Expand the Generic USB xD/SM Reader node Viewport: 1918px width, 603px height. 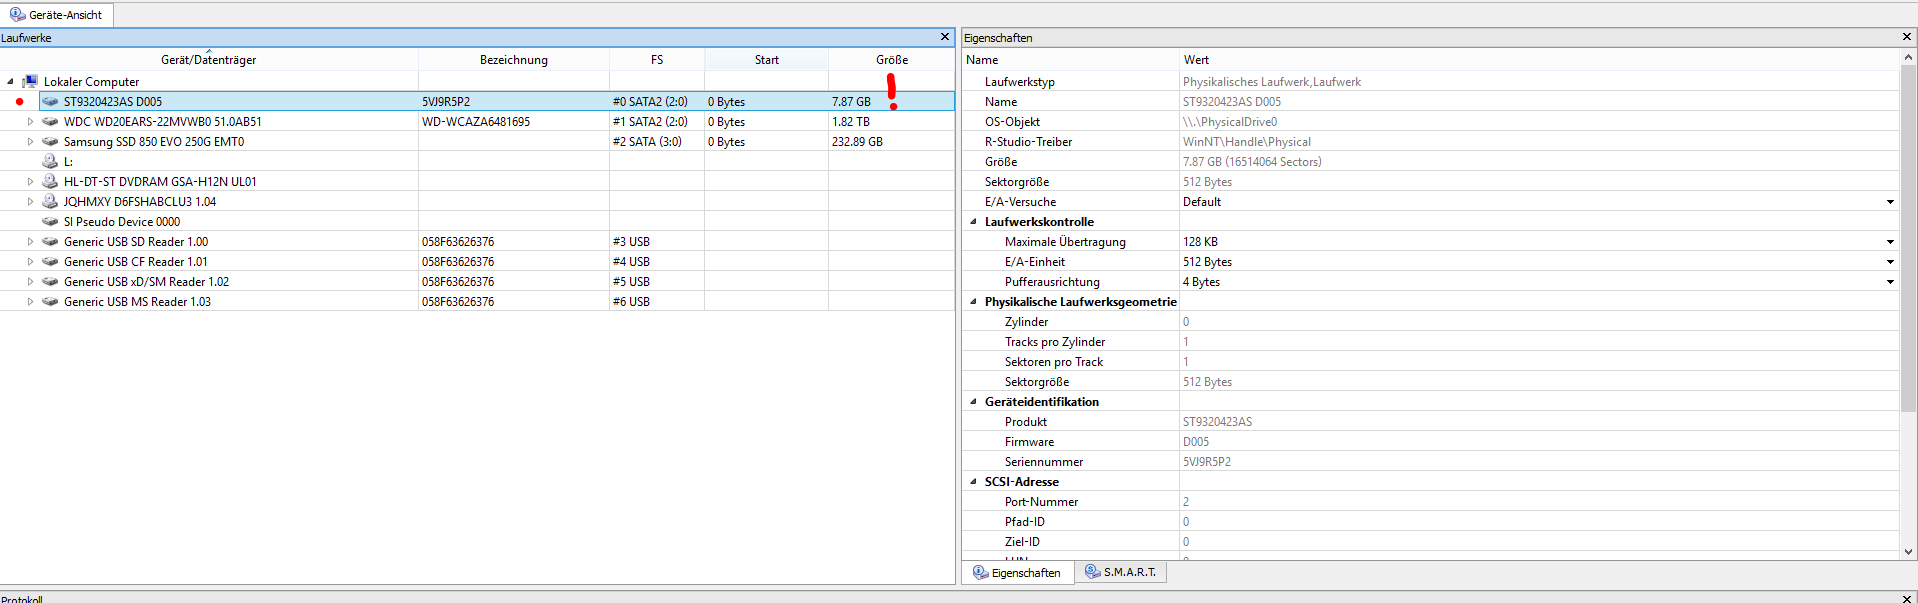tap(30, 282)
